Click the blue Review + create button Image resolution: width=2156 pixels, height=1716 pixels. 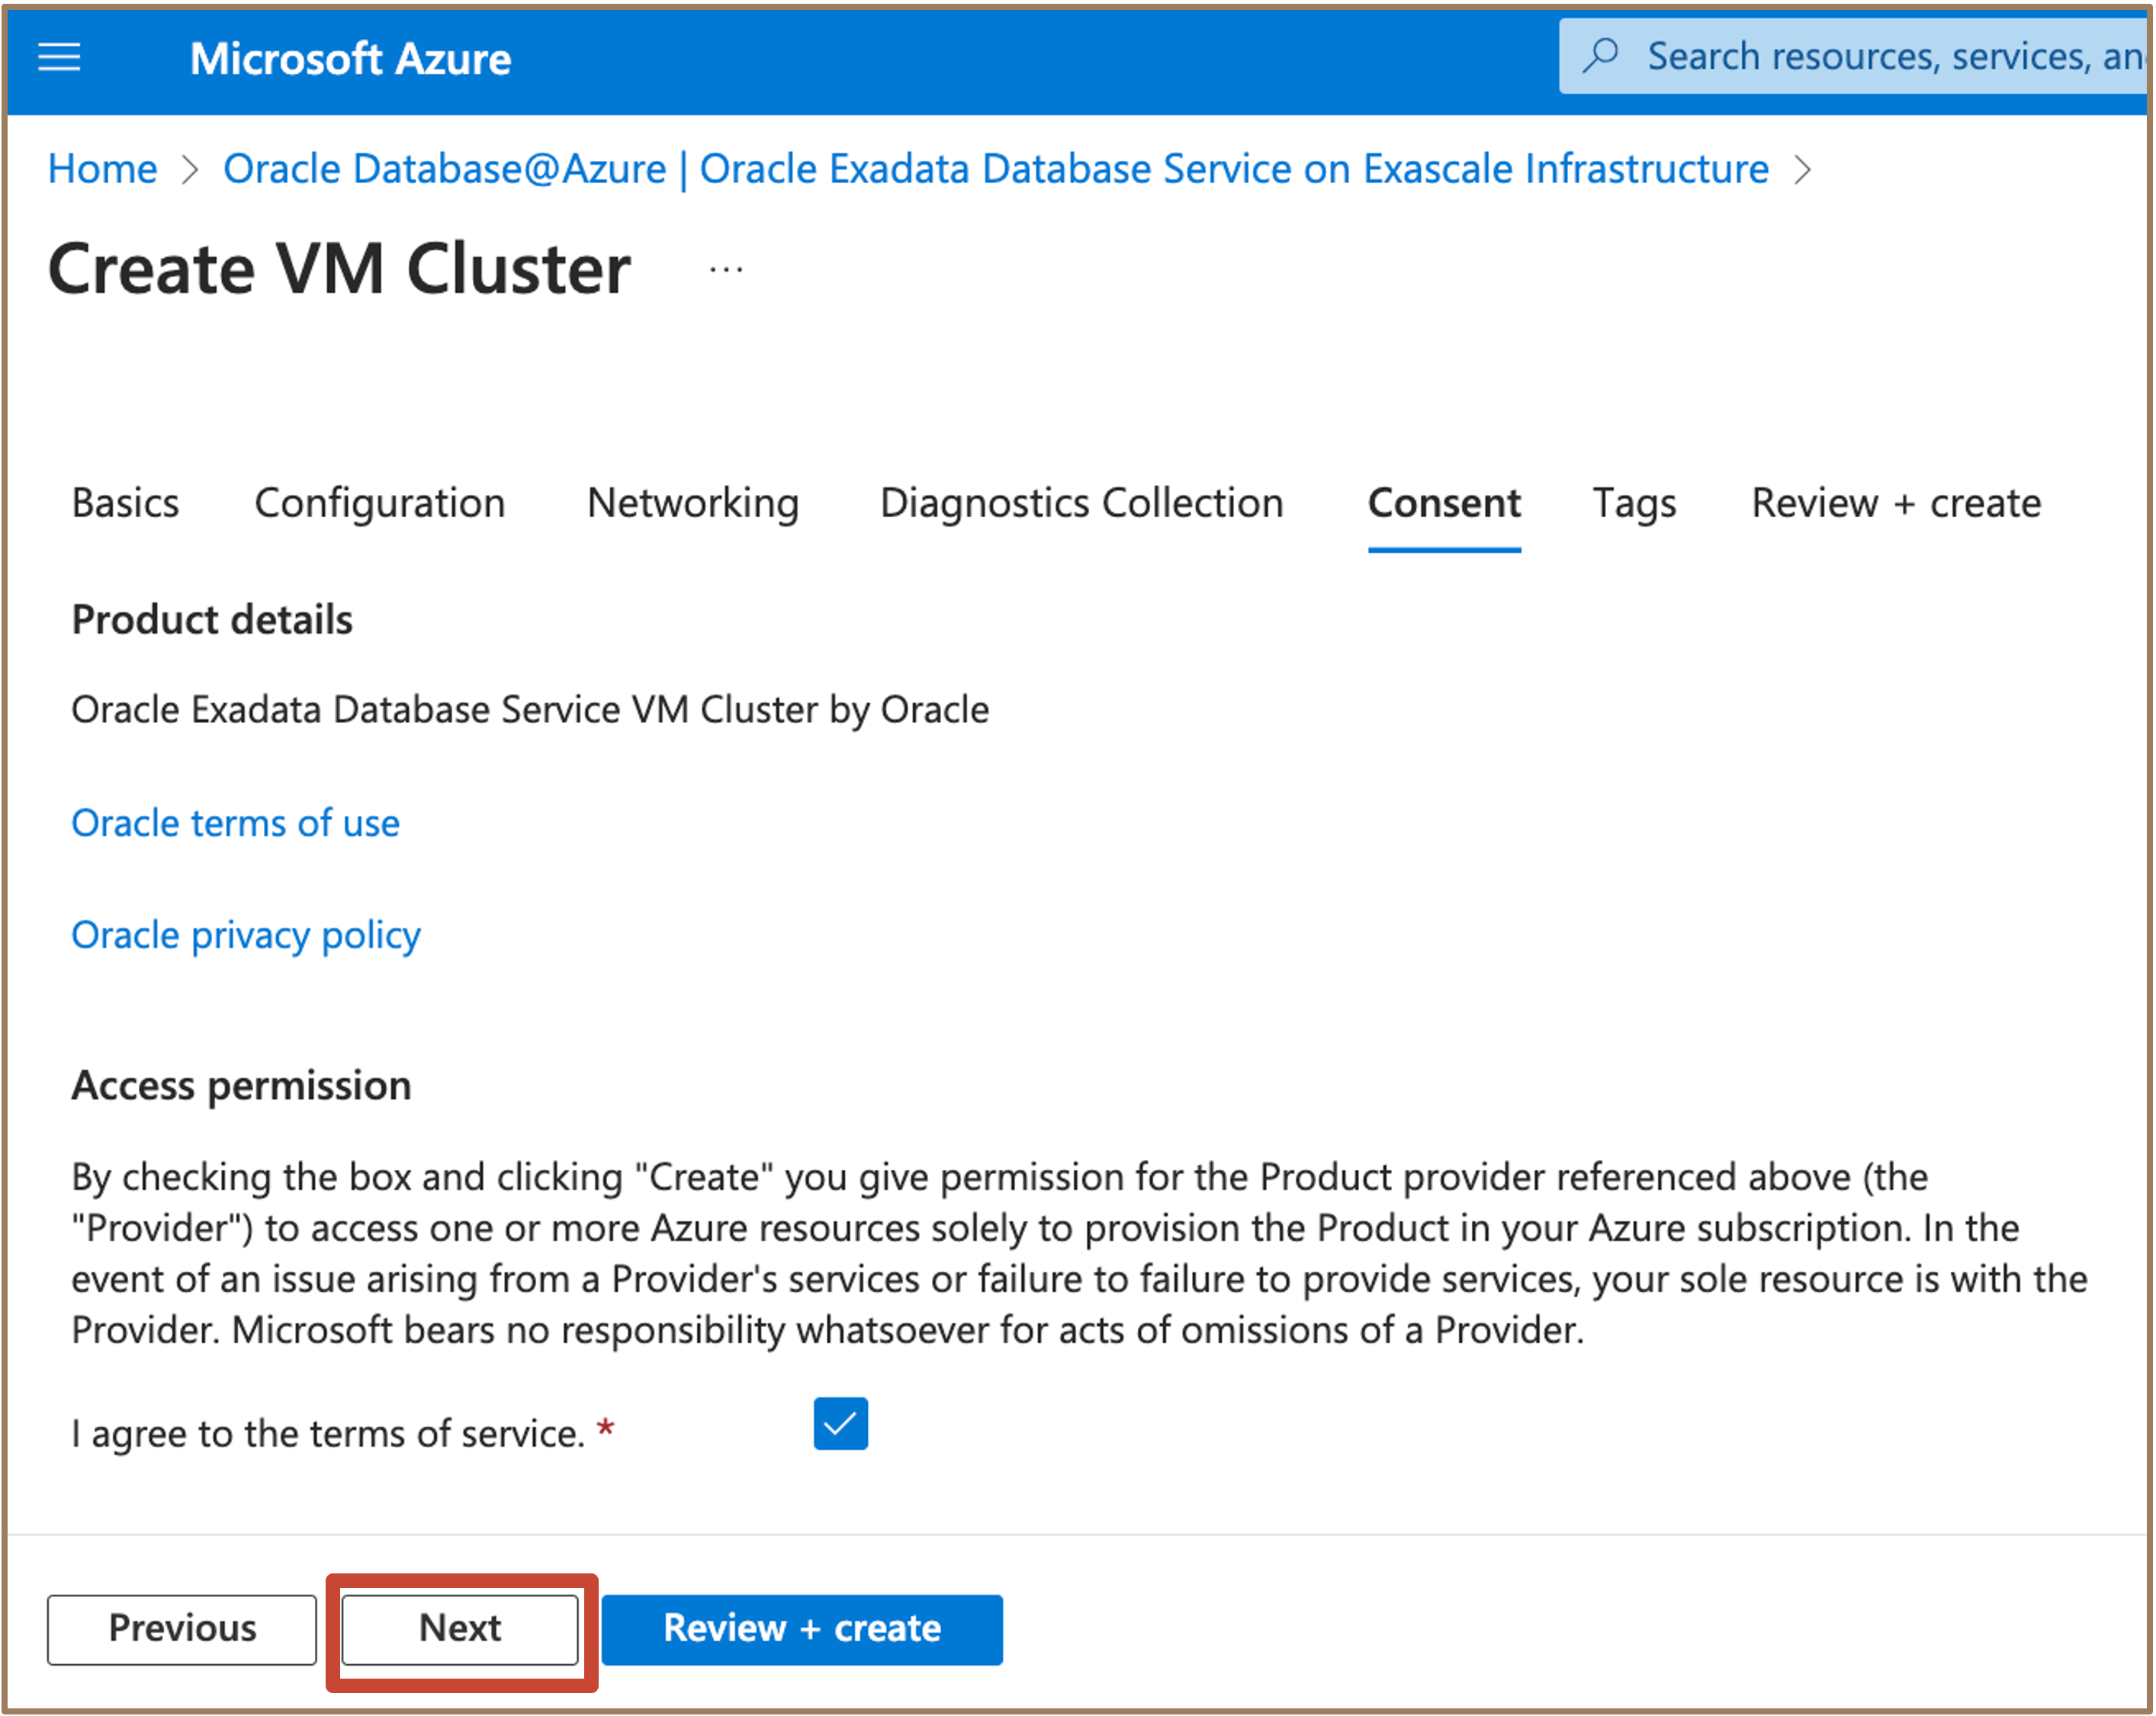click(802, 1629)
